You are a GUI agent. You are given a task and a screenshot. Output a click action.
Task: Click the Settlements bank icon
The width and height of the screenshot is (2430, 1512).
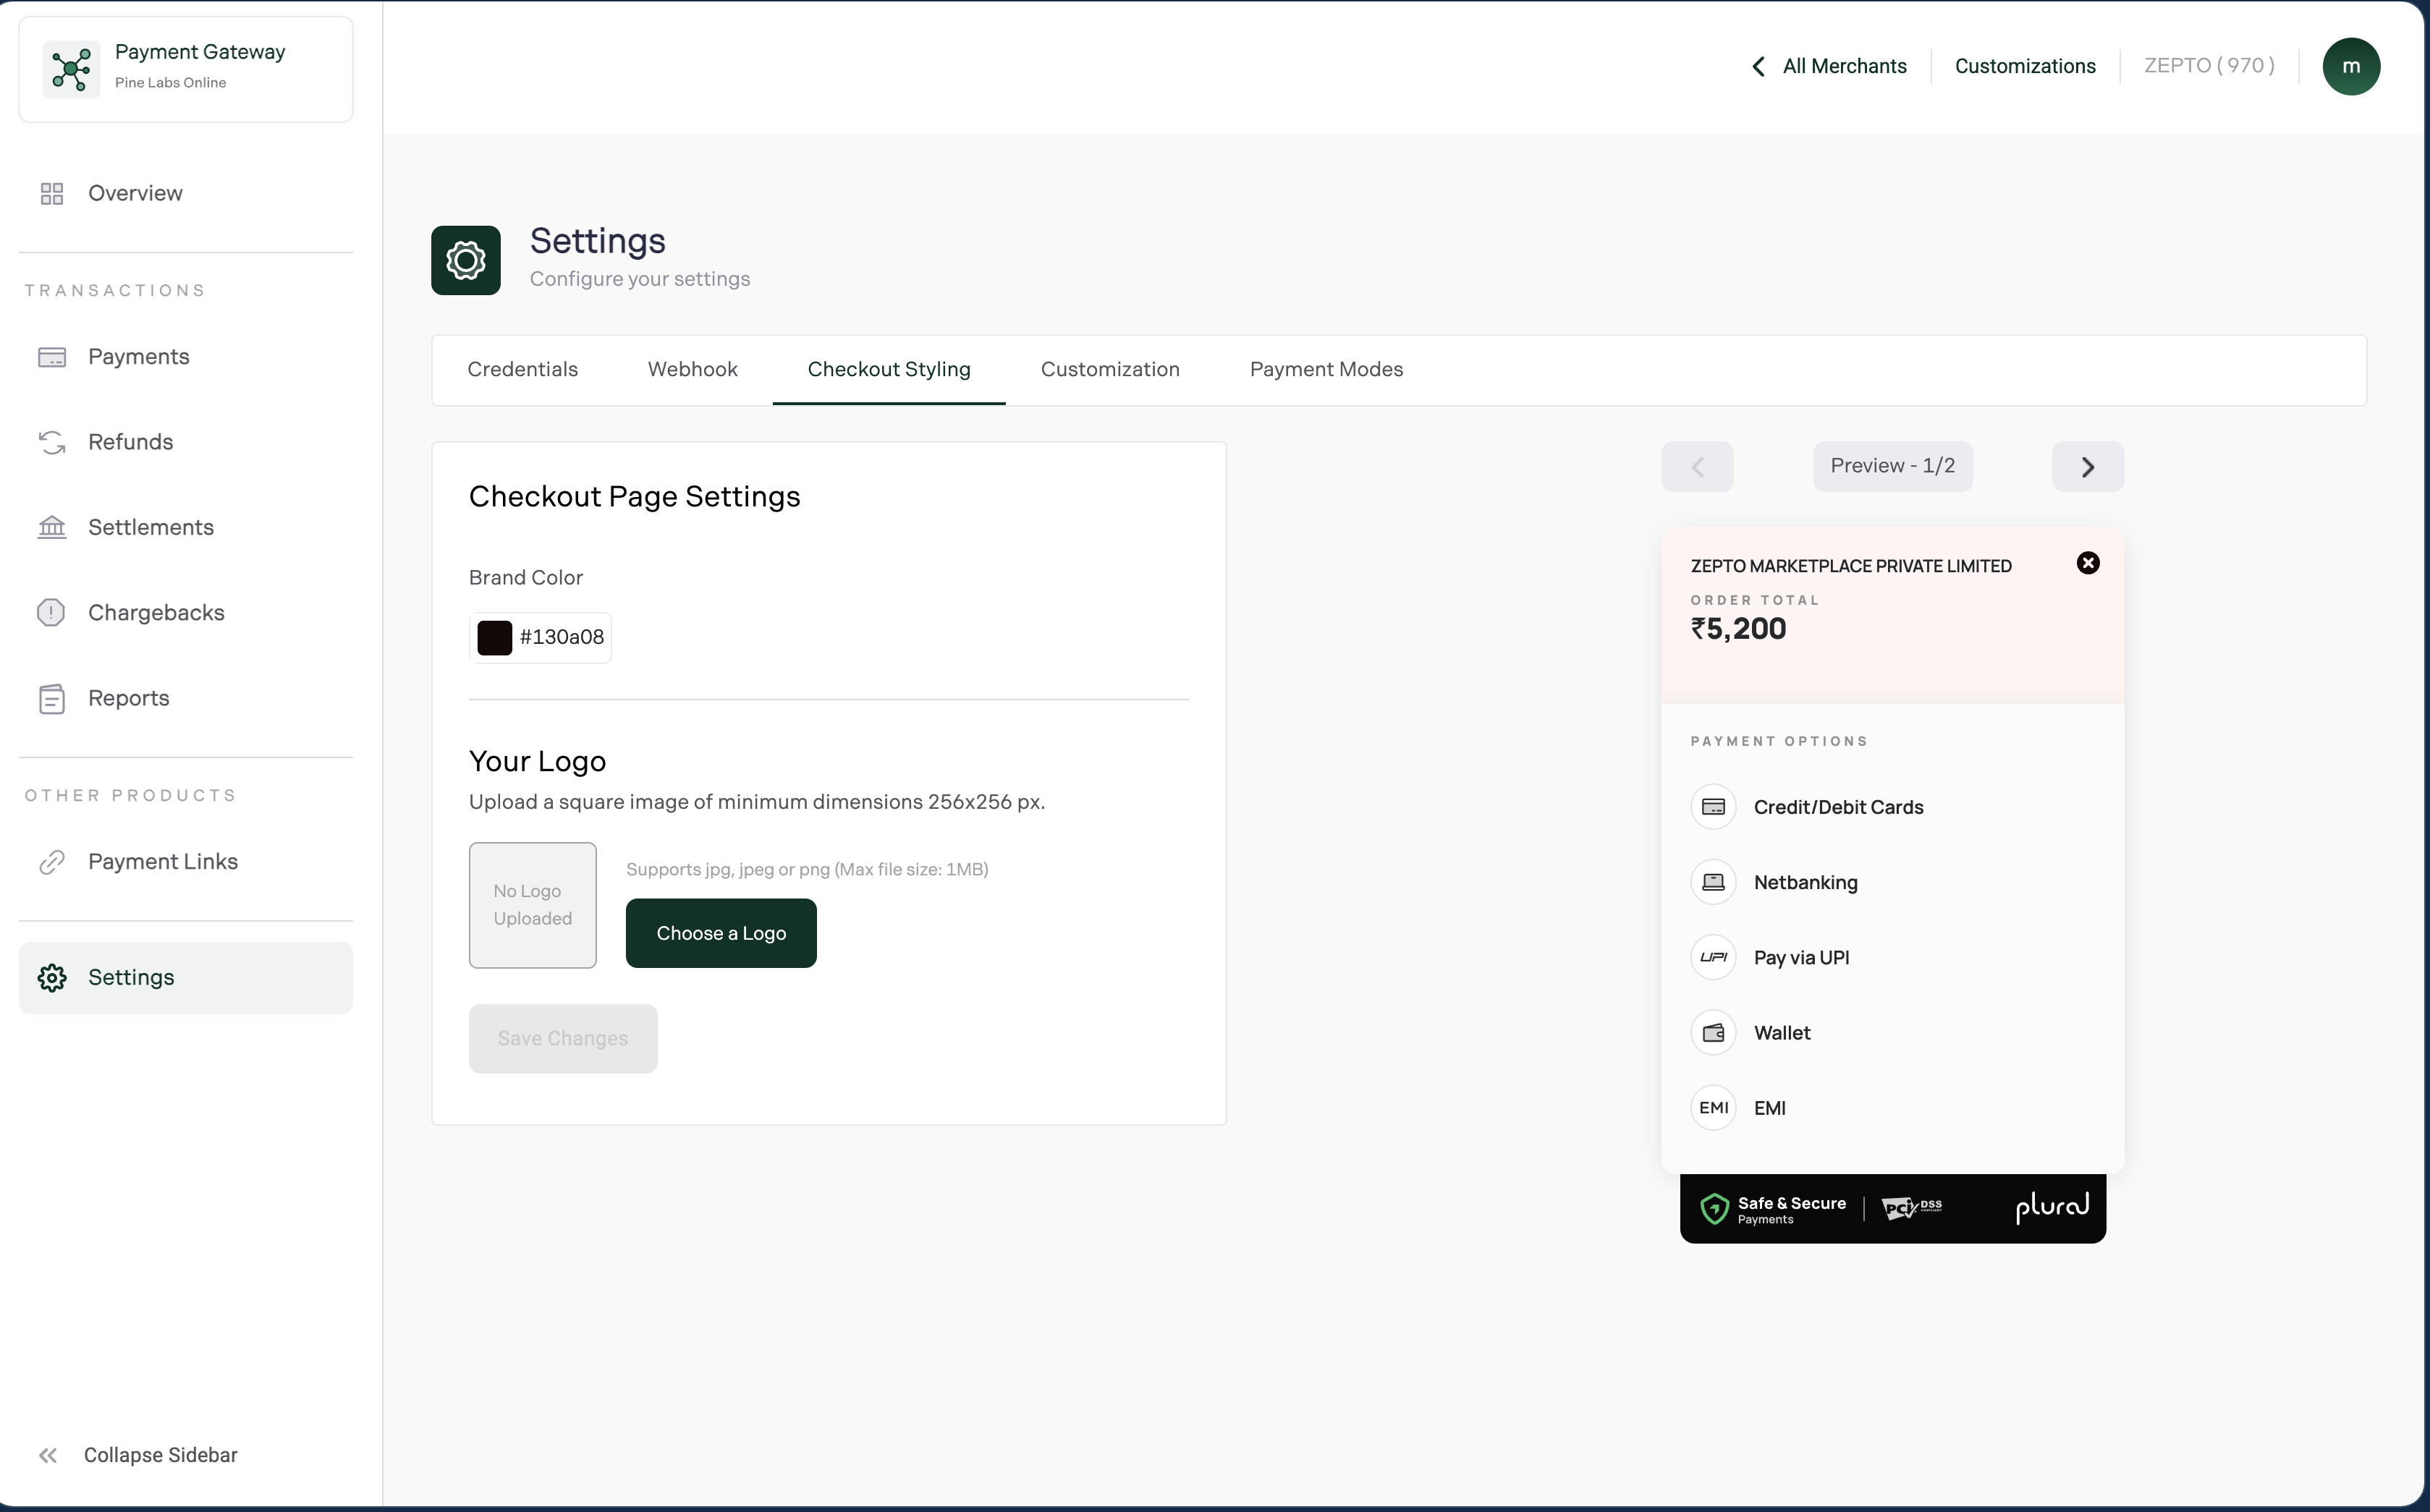52,527
